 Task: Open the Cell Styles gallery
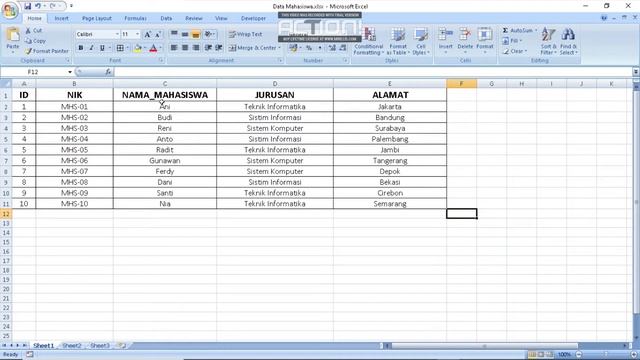[x=420, y=41]
